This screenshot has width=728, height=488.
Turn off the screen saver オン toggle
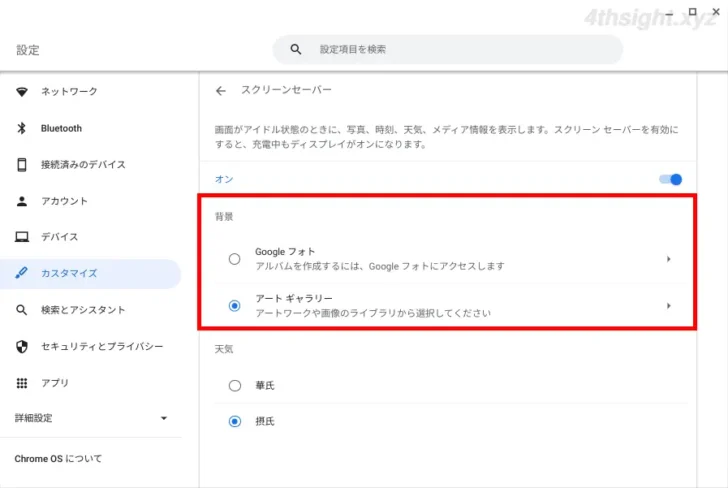670,179
